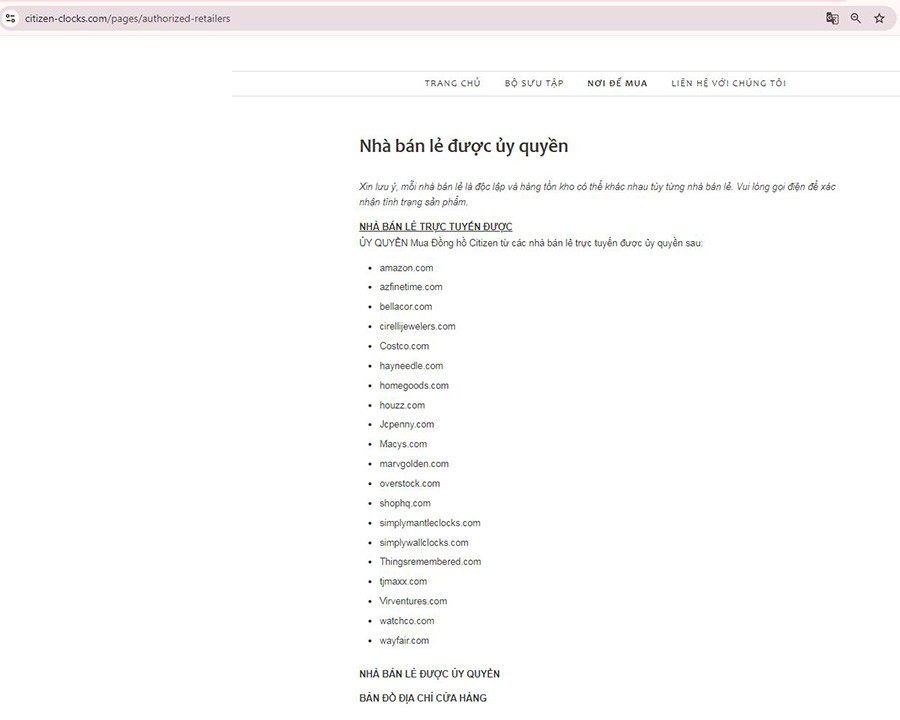Click the wayfair.com retailer link
The width and height of the screenshot is (900, 720).
(x=404, y=641)
